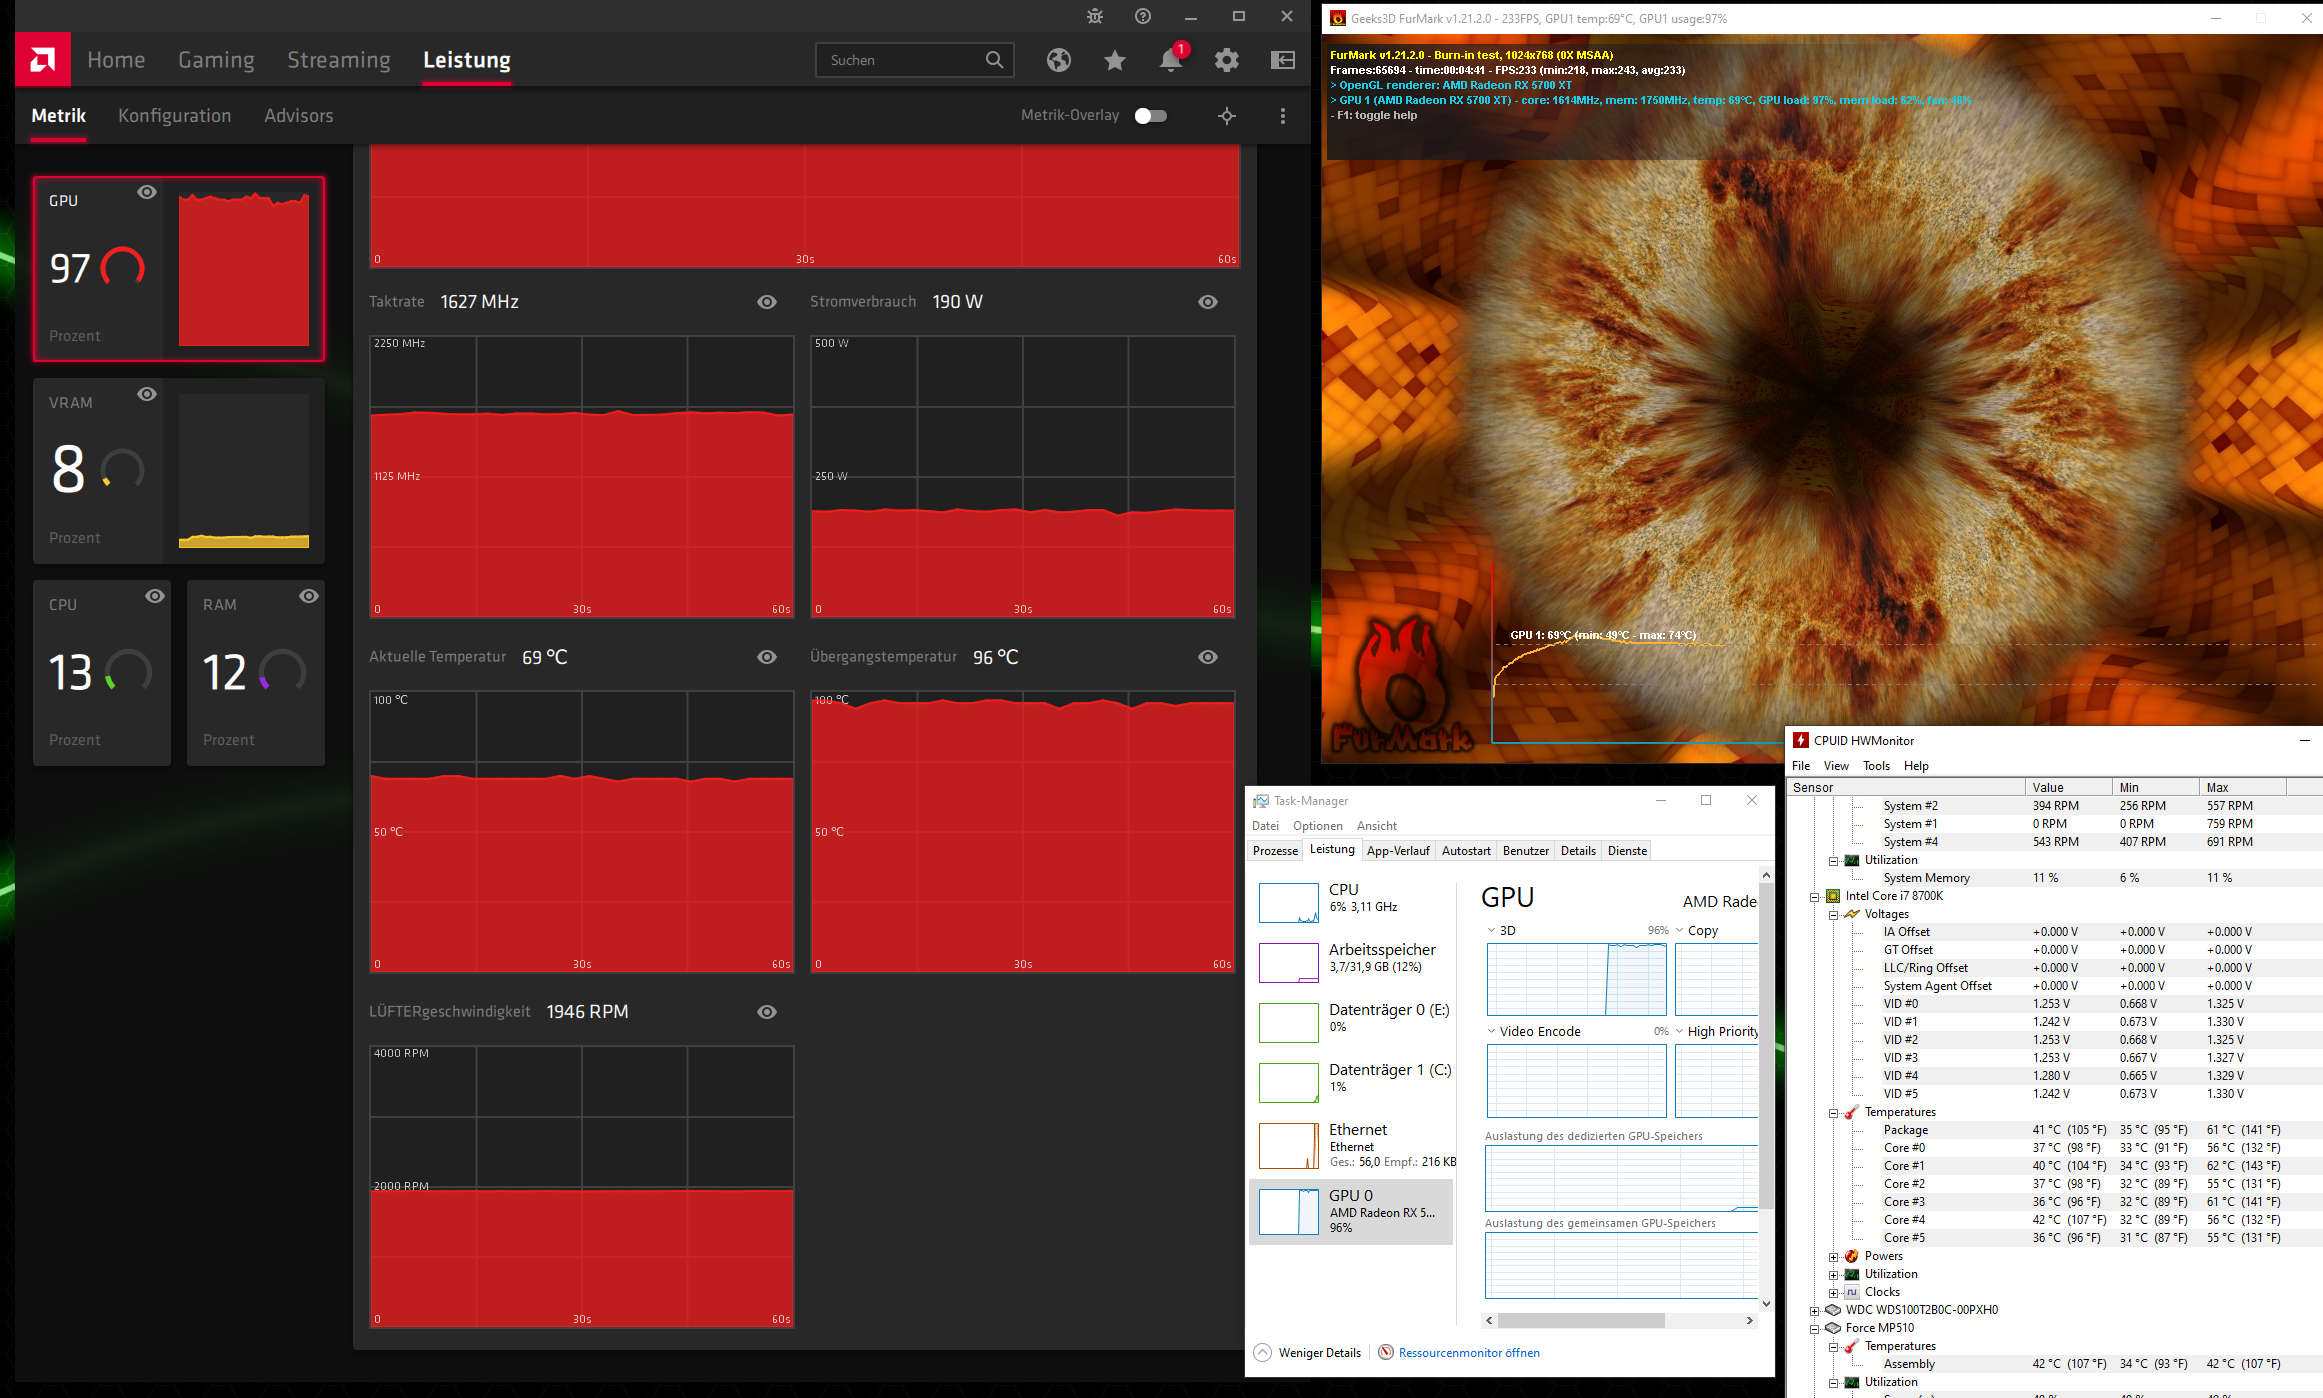2323x1398 pixels.
Task: Open the Video Encode engine dropdown
Action: pos(1492,1031)
